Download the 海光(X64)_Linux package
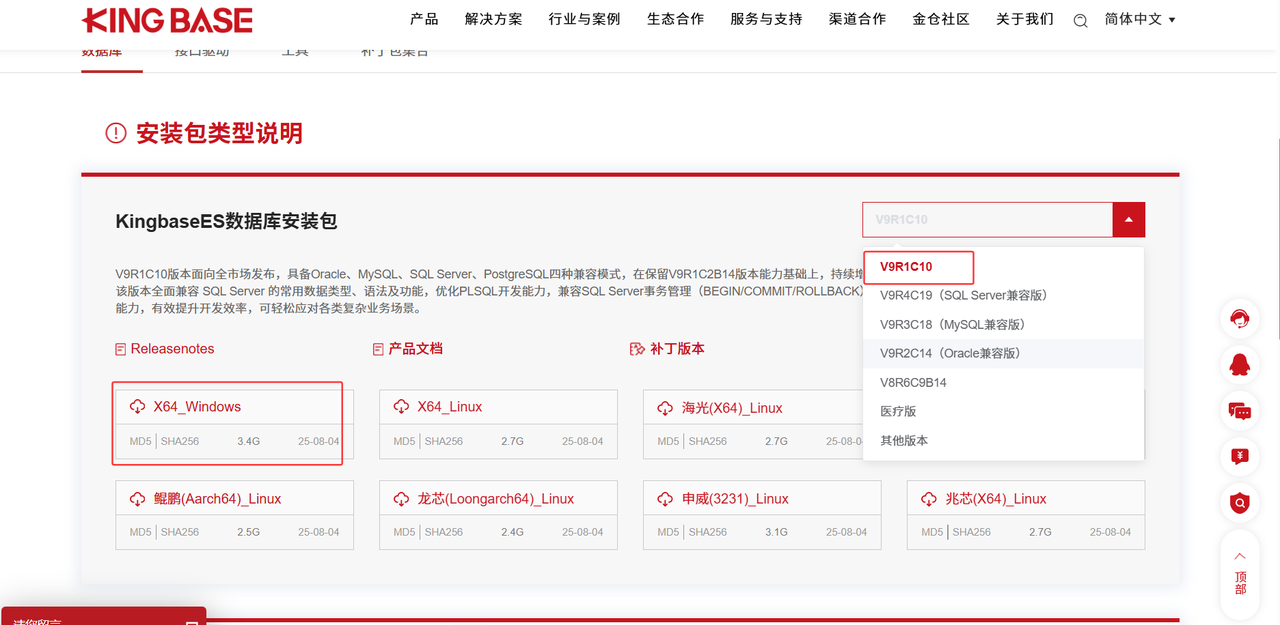The height and width of the screenshot is (625, 1280). tap(732, 408)
